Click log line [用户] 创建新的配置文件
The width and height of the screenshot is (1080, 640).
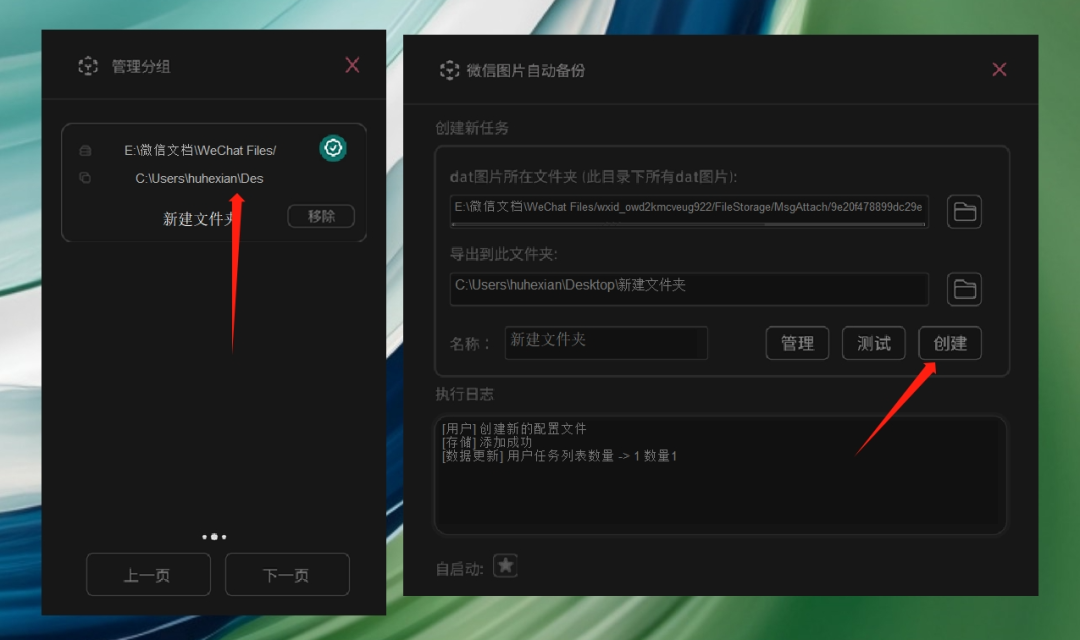(x=514, y=429)
